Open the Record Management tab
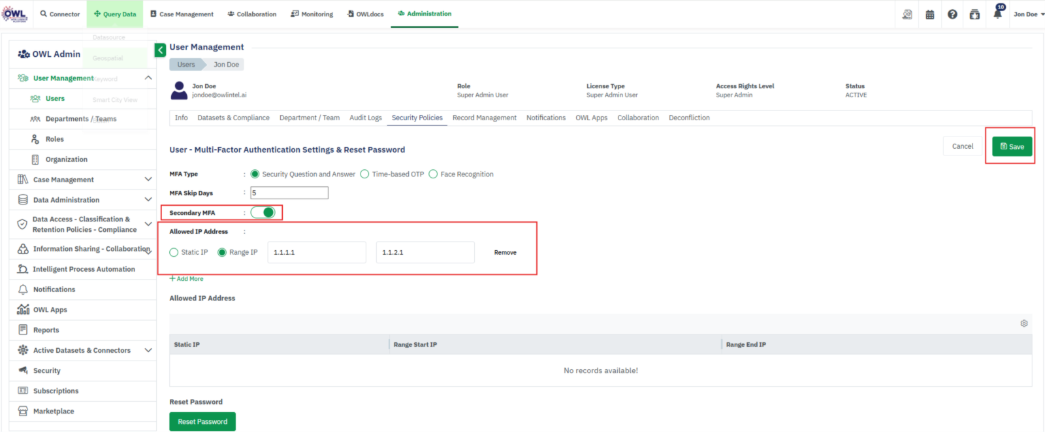 pyautogui.click(x=484, y=118)
